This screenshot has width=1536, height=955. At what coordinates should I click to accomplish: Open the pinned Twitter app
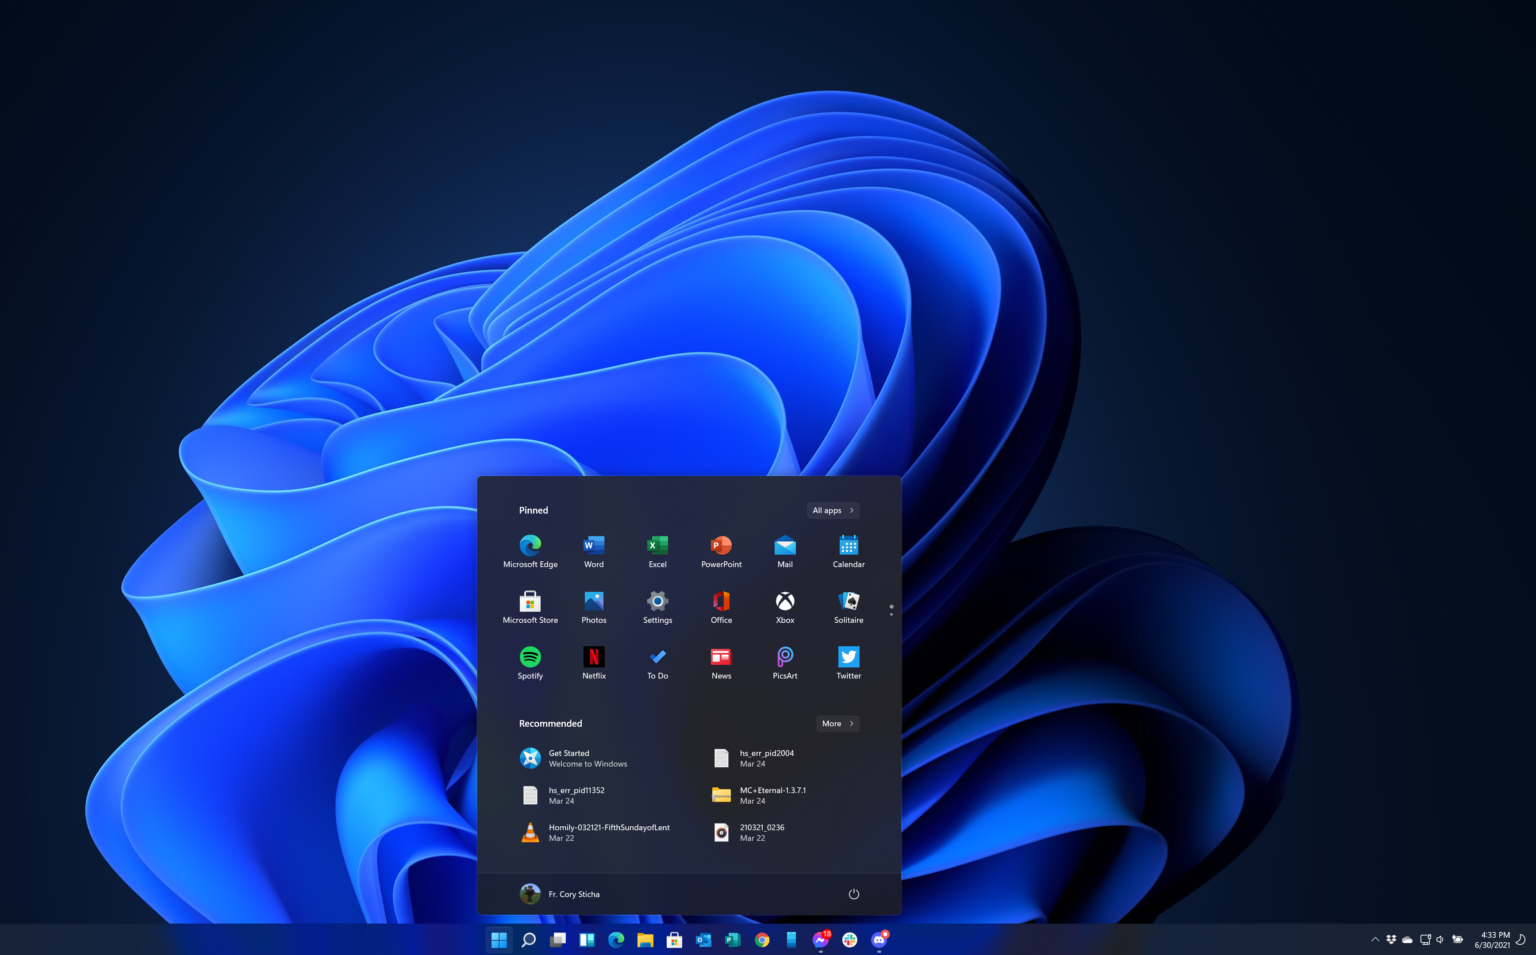[x=849, y=663]
